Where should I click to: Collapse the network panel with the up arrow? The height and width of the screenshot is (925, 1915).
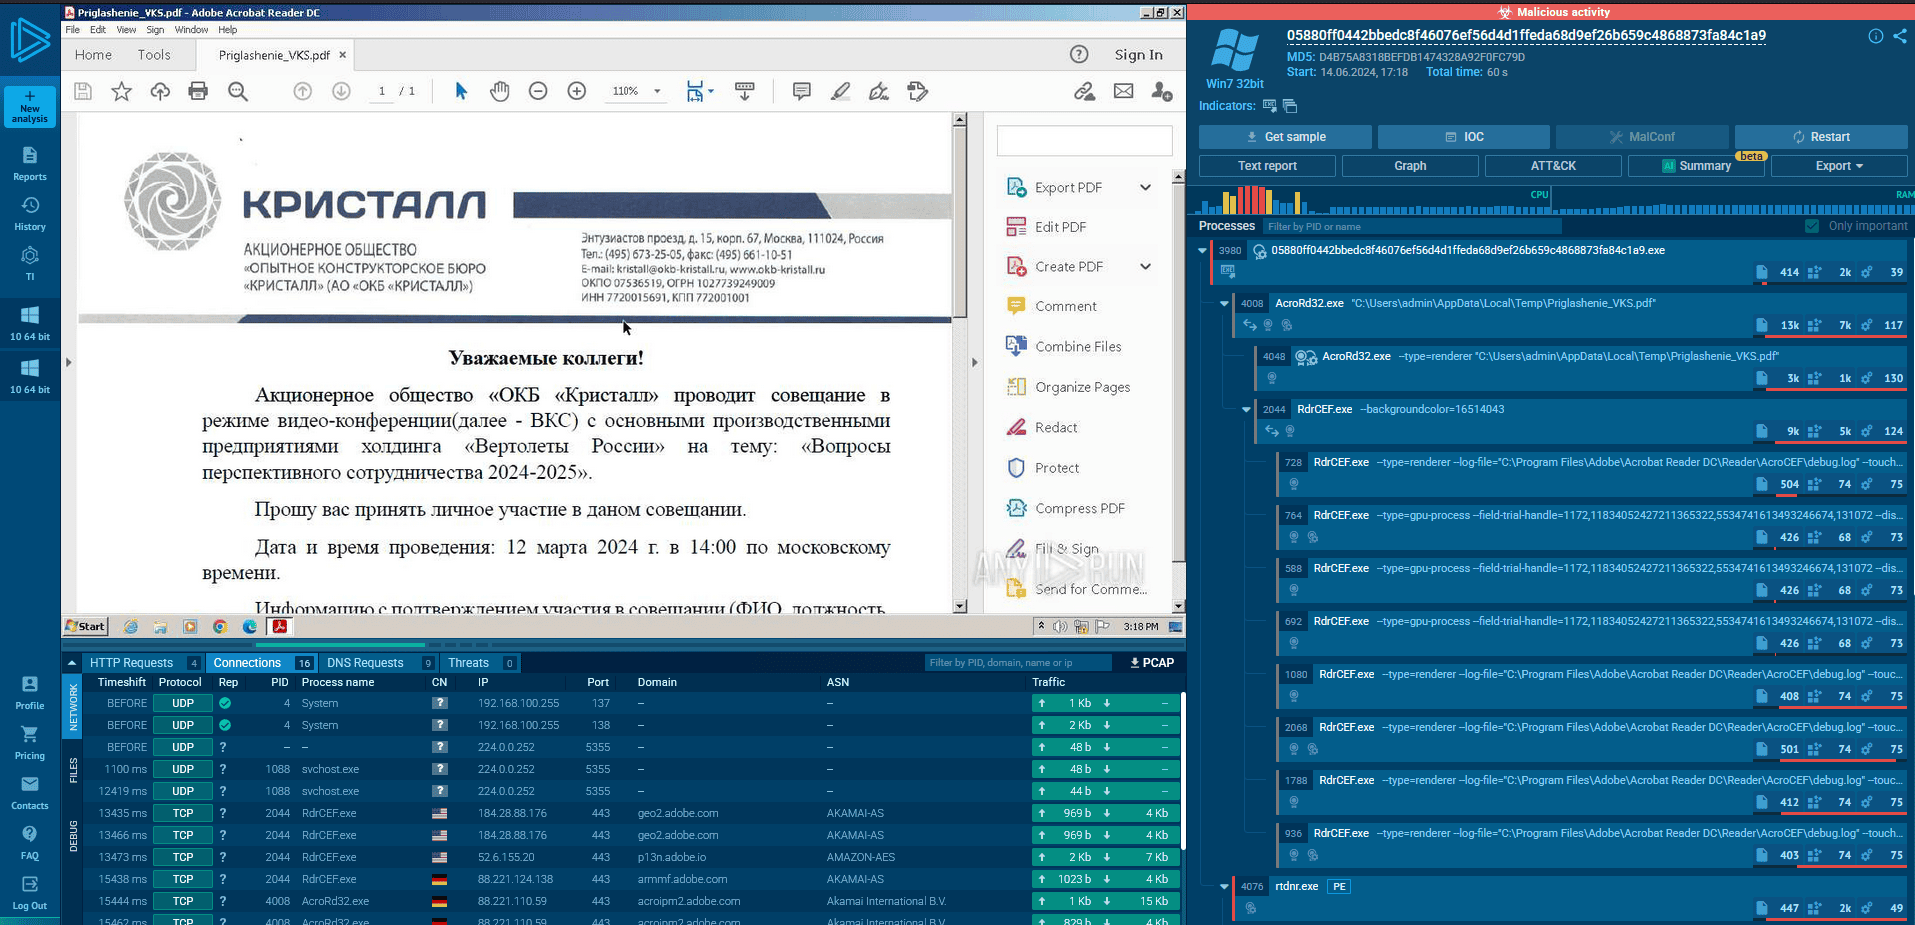(72, 663)
